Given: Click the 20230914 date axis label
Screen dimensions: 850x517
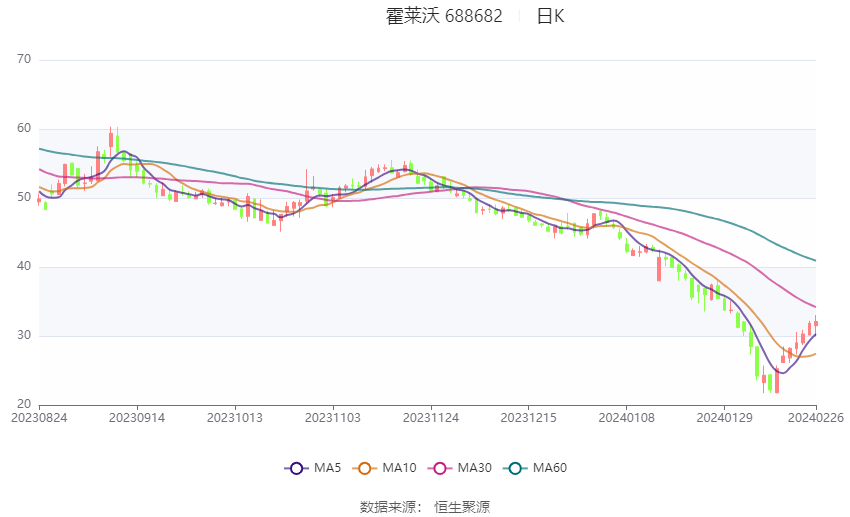Looking at the screenshot, I should 137,418.
